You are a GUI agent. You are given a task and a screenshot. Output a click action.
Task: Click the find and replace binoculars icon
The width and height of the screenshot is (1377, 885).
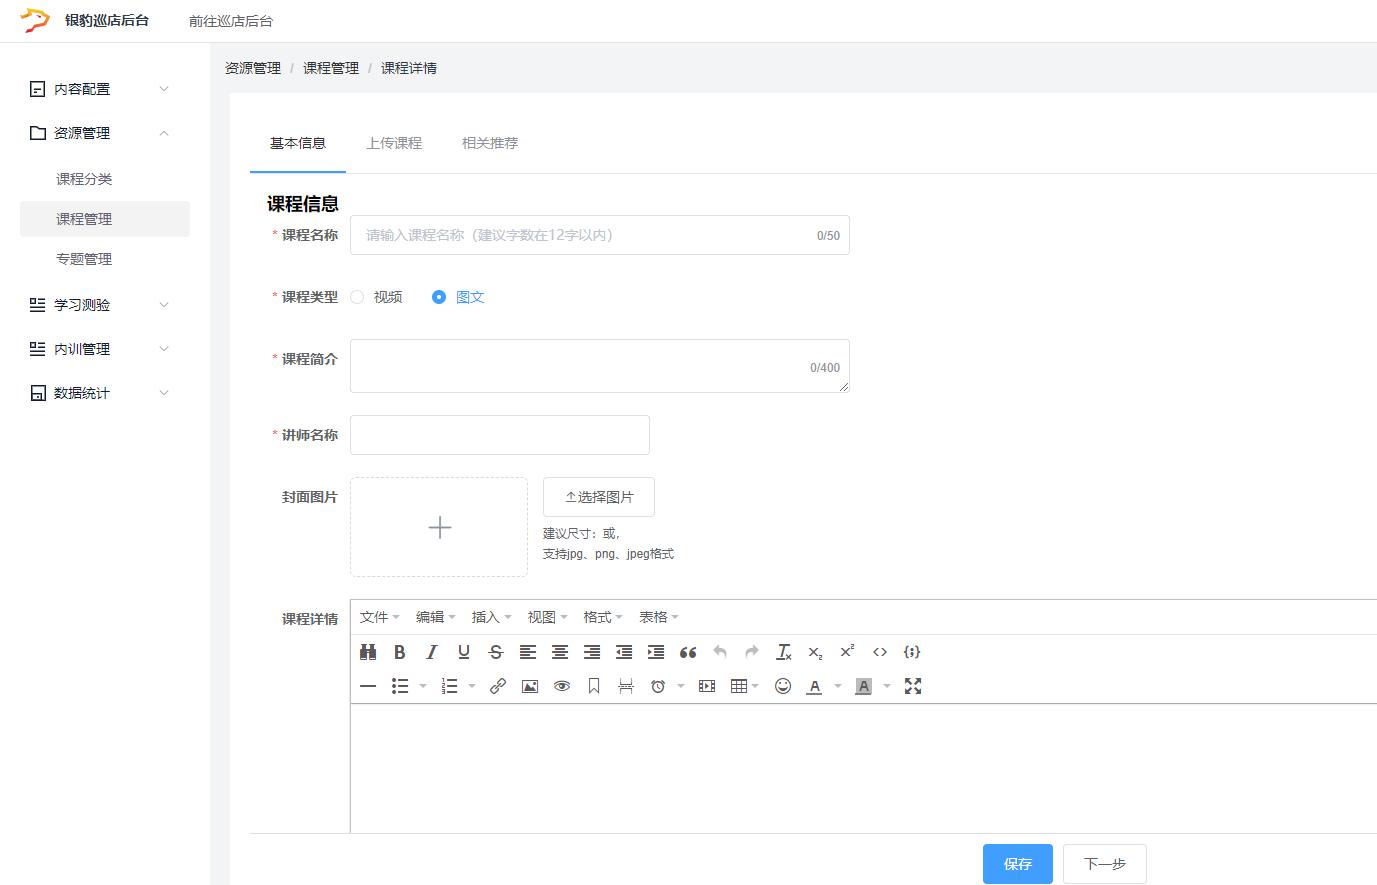(368, 652)
